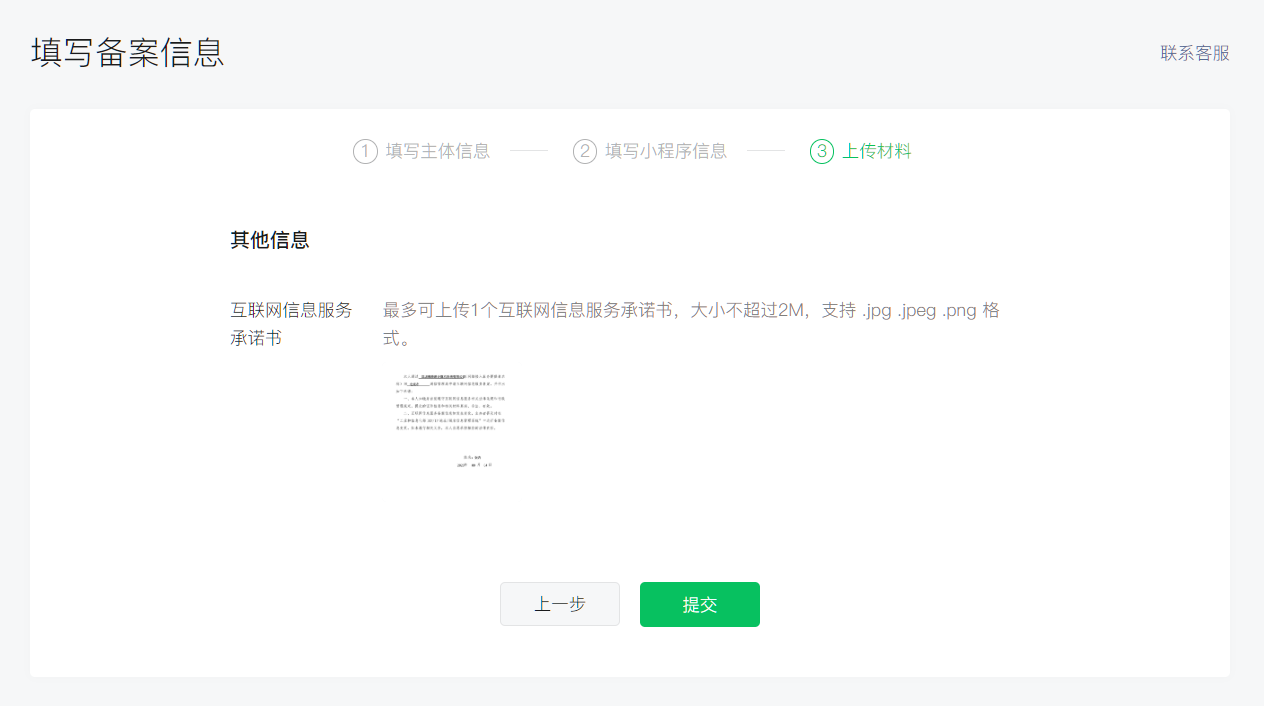Click the step 1 circled number icon
Viewport: 1264px width, 706px height.
(x=365, y=152)
